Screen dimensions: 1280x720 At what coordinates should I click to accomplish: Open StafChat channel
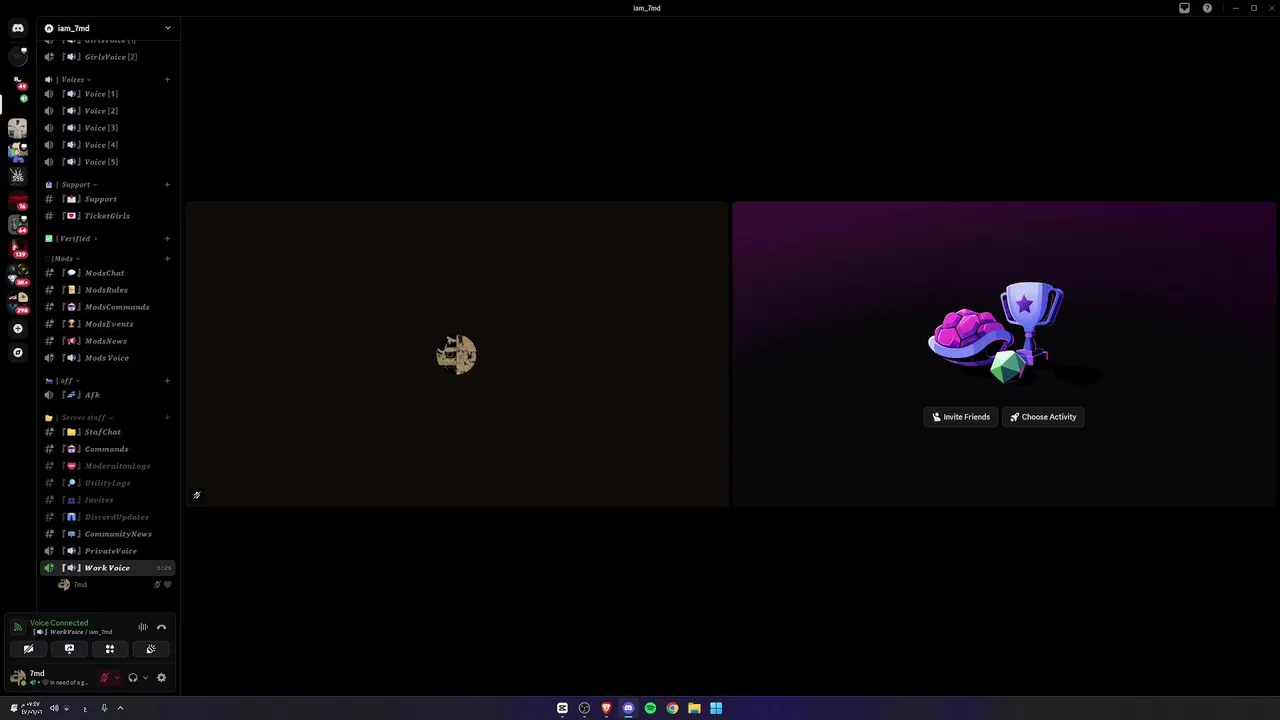pyautogui.click(x=108, y=432)
